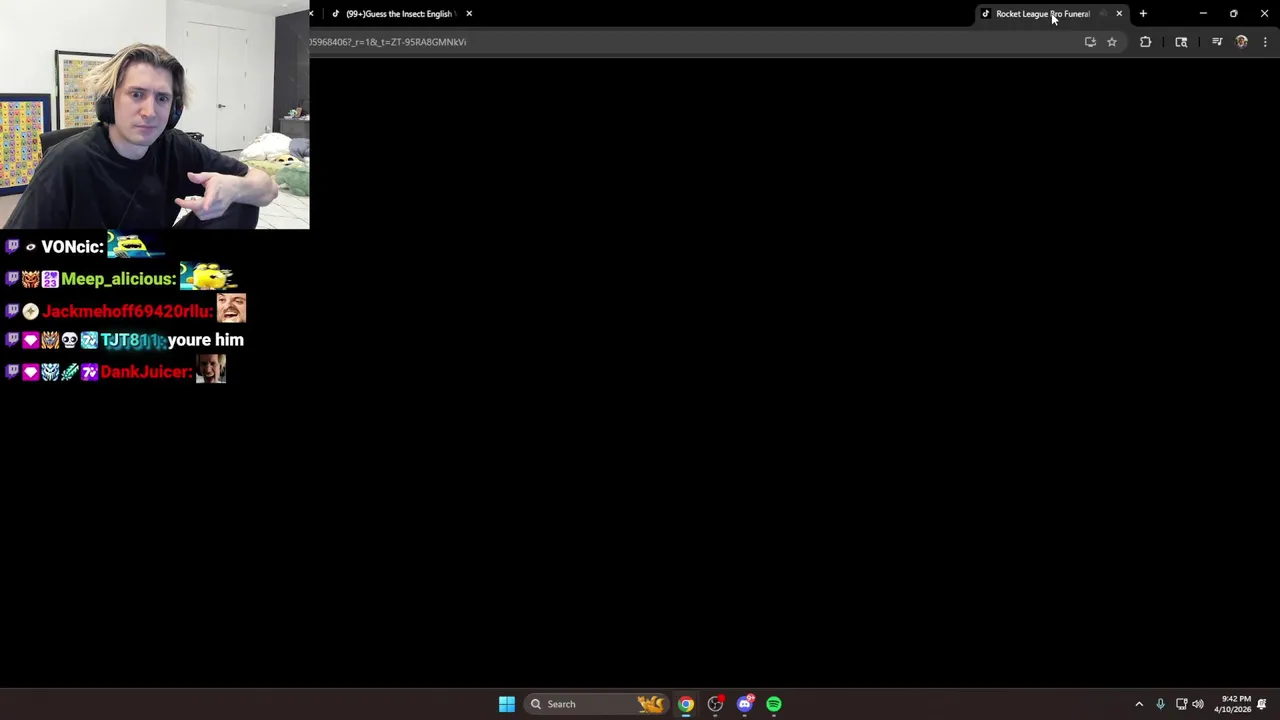
Task: Restore down the Chrome window
Action: point(1234,14)
